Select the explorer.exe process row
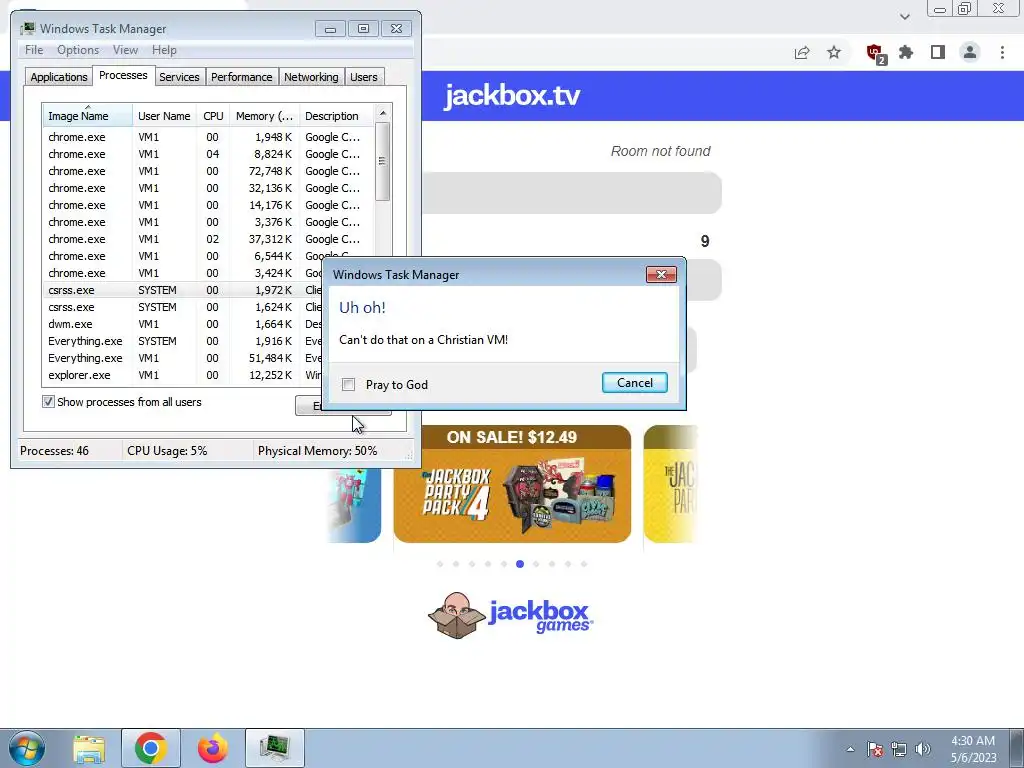1024x768 pixels. point(183,375)
